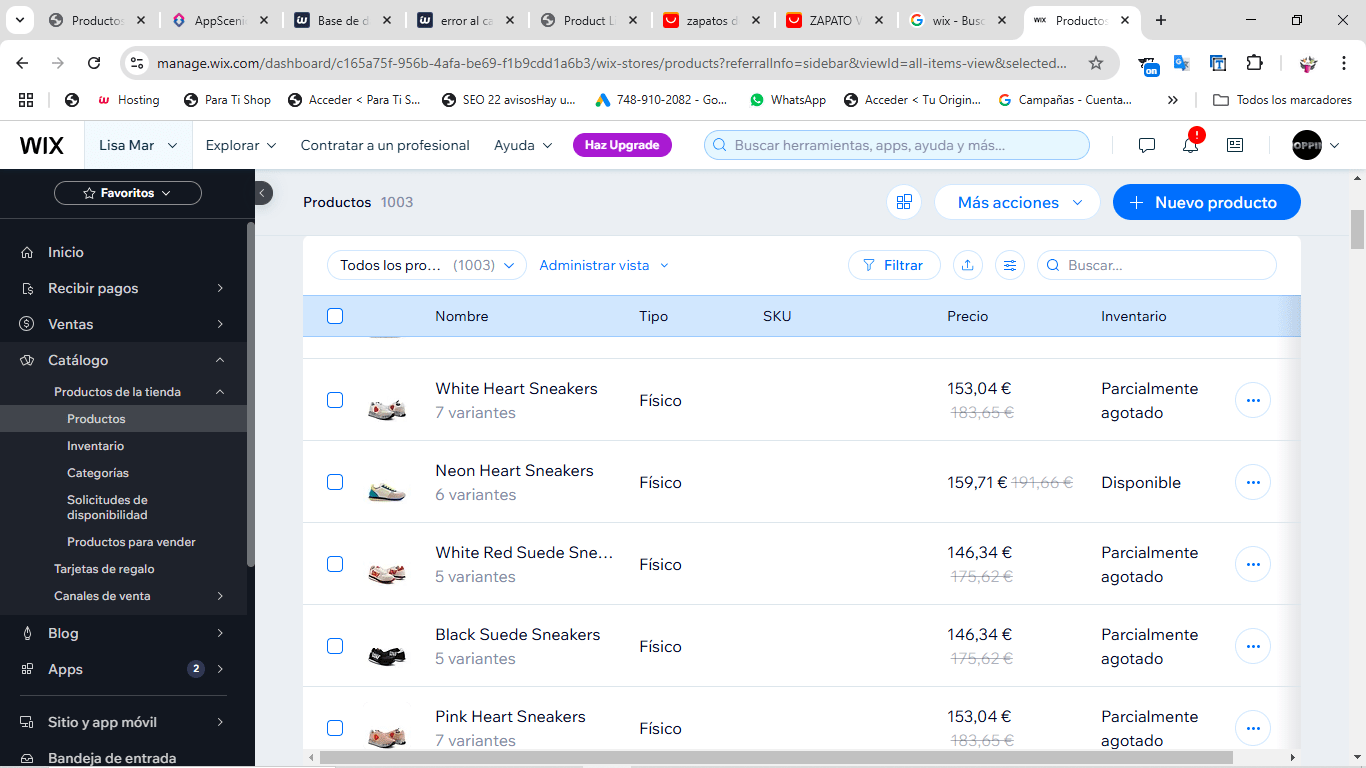Show more bookmarks with double chevron
Screen dimensions: 1366x768
[1173, 100]
